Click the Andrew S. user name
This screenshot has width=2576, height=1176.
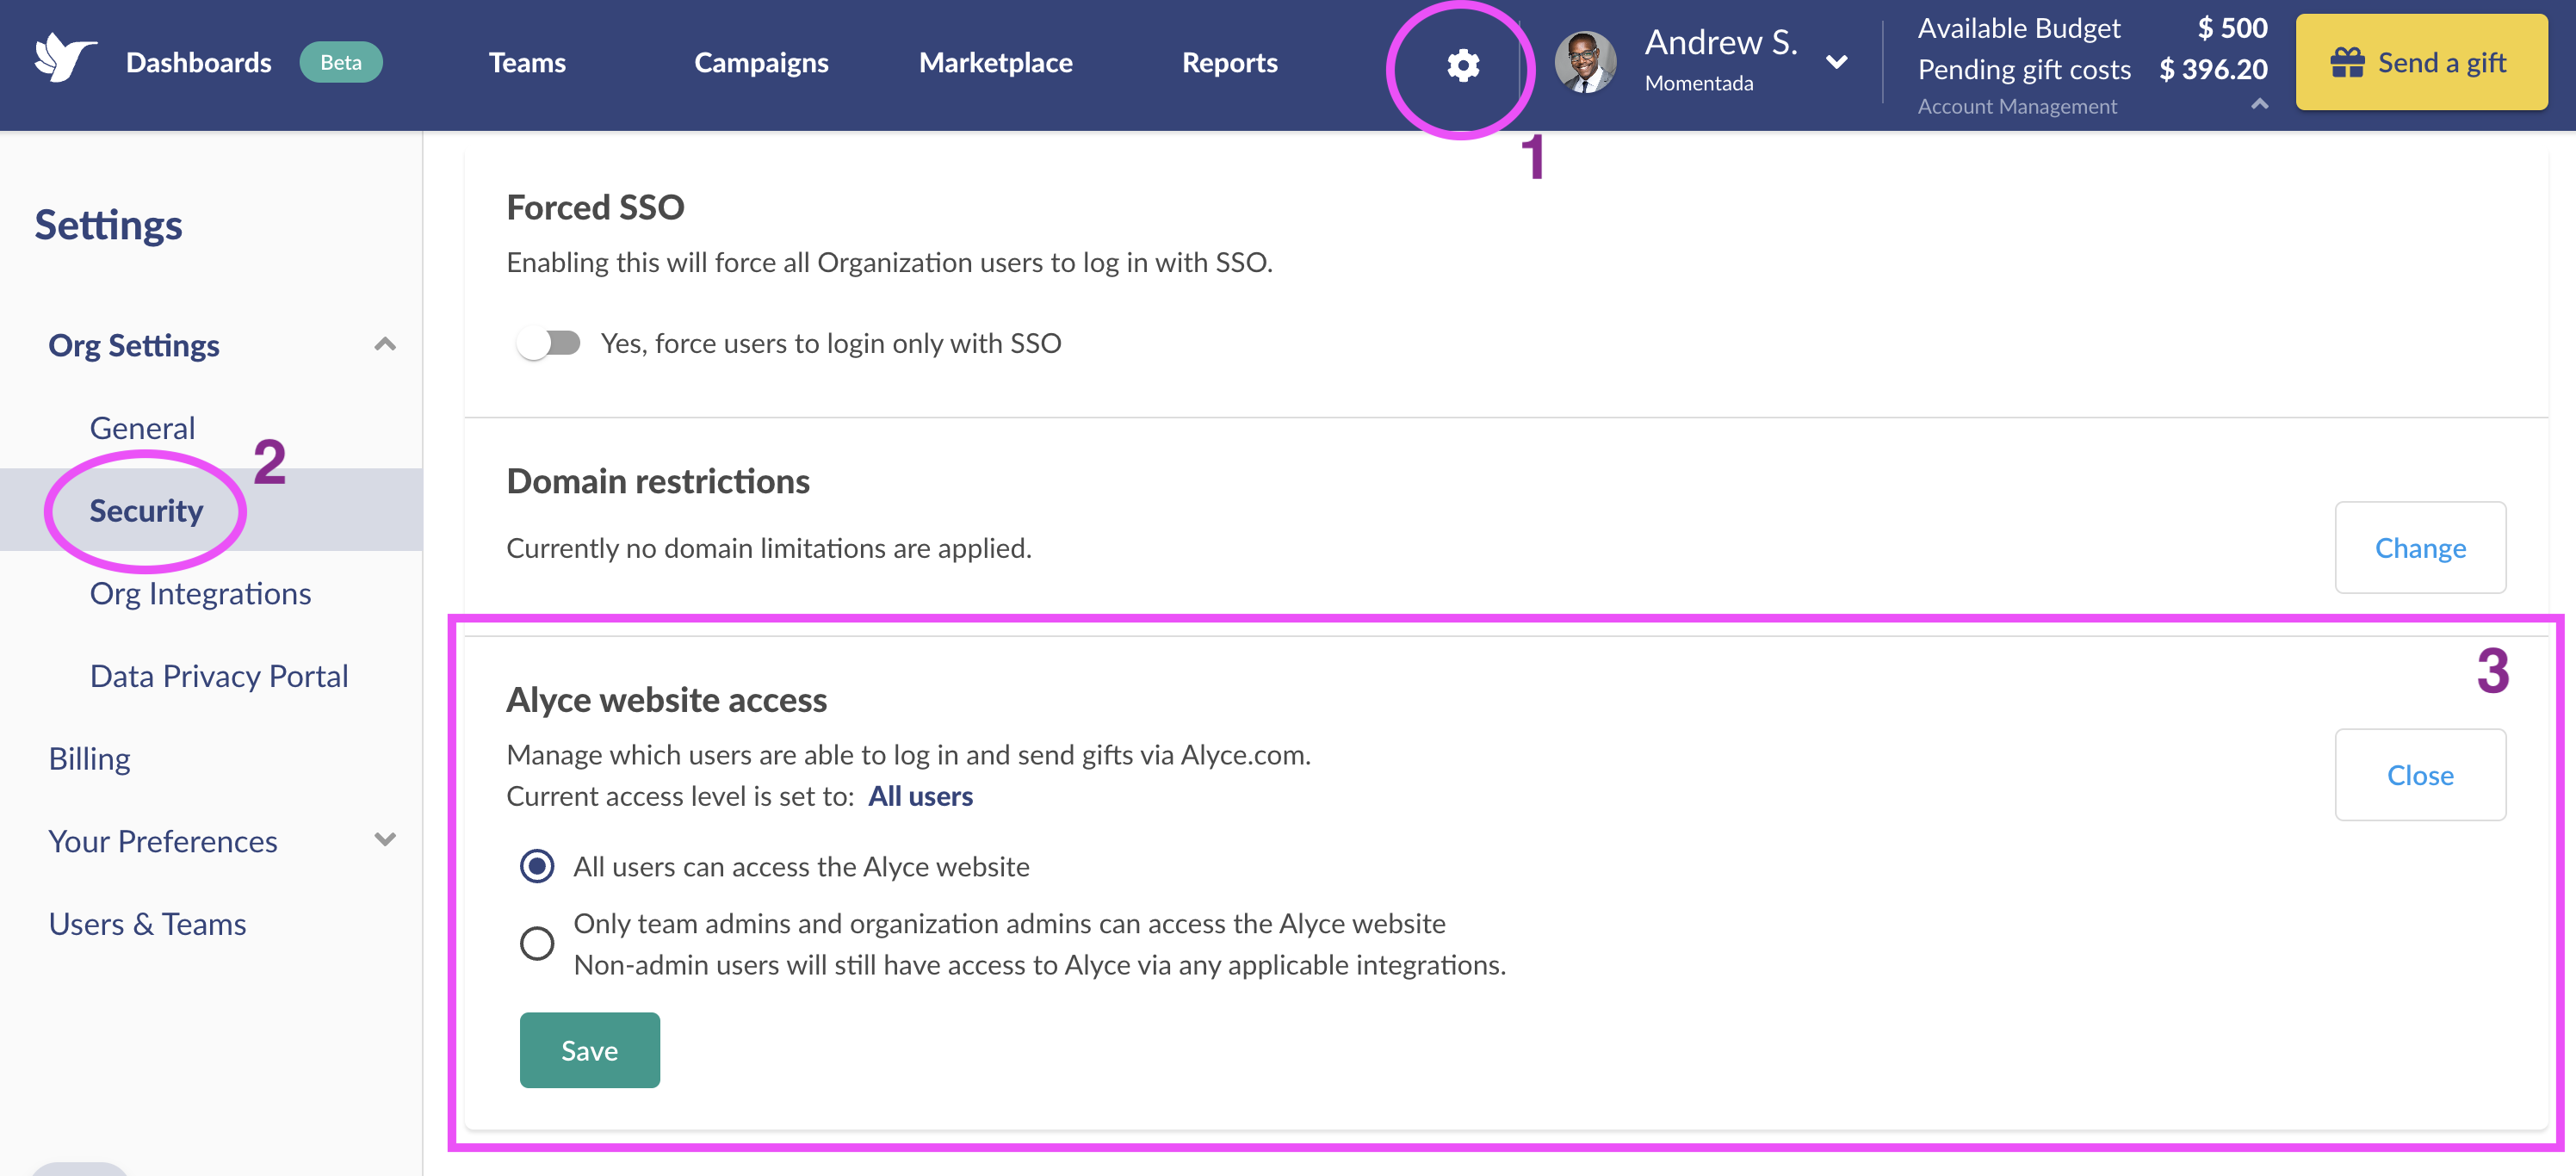click(x=1721, y=42)
